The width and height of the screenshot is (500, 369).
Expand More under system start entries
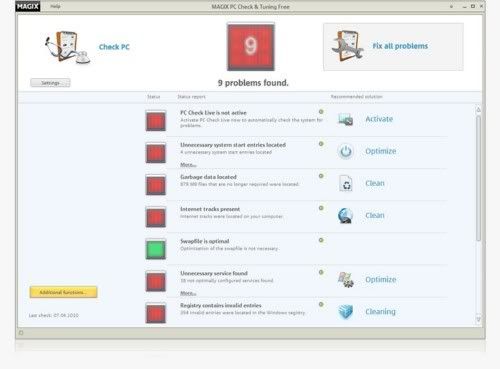188,165
